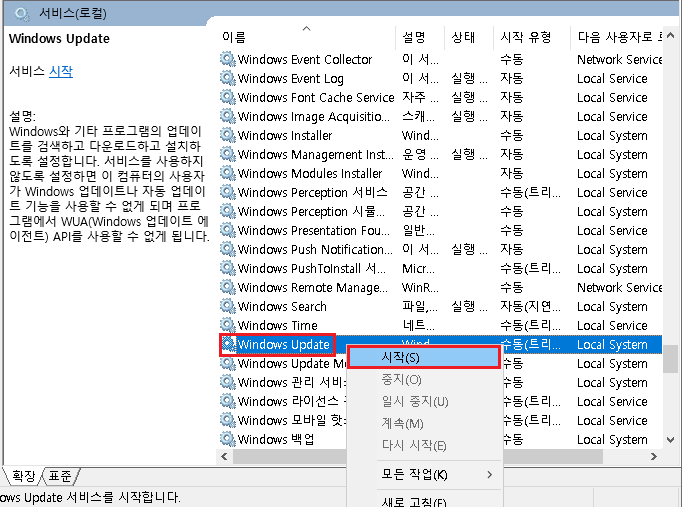Click the Windows Image Acquisition gear icon
The image size is (682, 507).
click(227, 116)
